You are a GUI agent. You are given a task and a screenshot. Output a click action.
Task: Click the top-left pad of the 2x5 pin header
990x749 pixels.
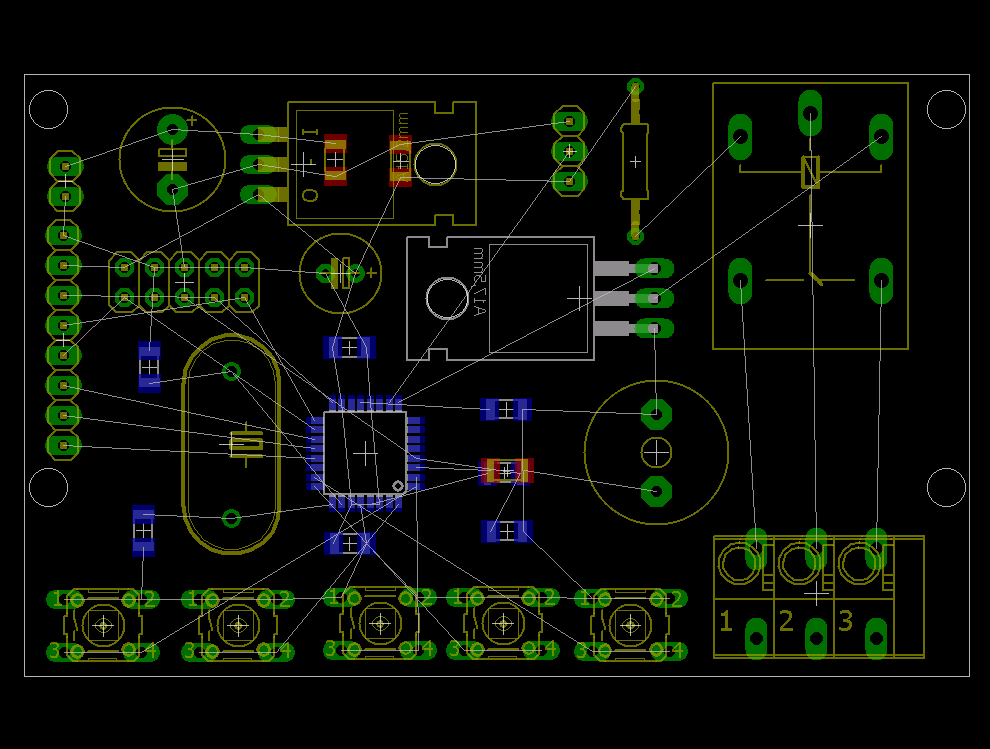(x=124, y=267)
